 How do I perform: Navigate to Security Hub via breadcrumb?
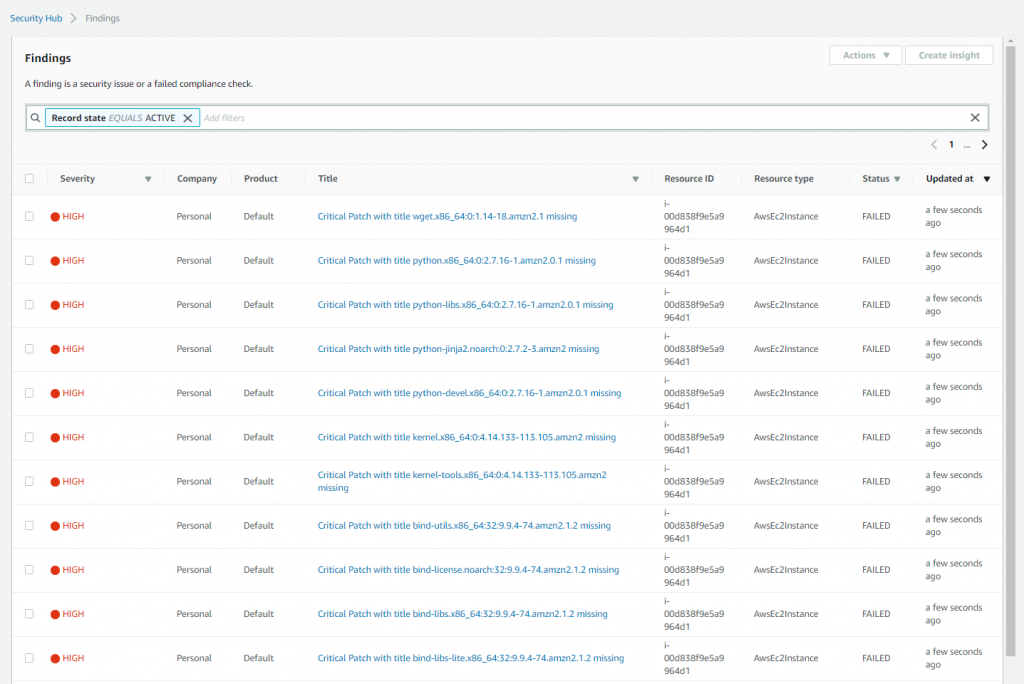(36, 17)
